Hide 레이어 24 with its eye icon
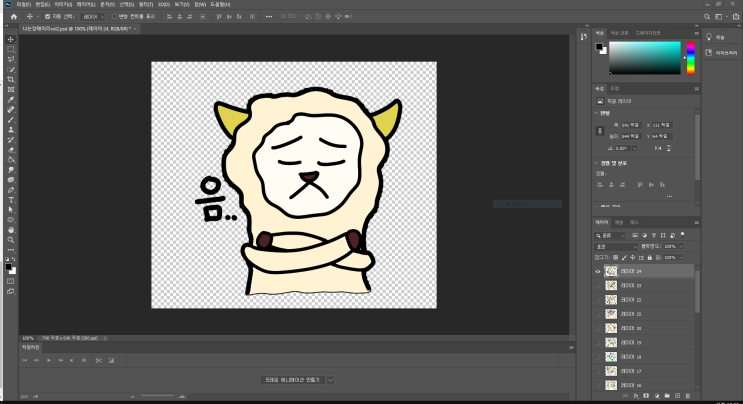Image resolution: width=743 pixels, height=404 pixels. point(598,271)
